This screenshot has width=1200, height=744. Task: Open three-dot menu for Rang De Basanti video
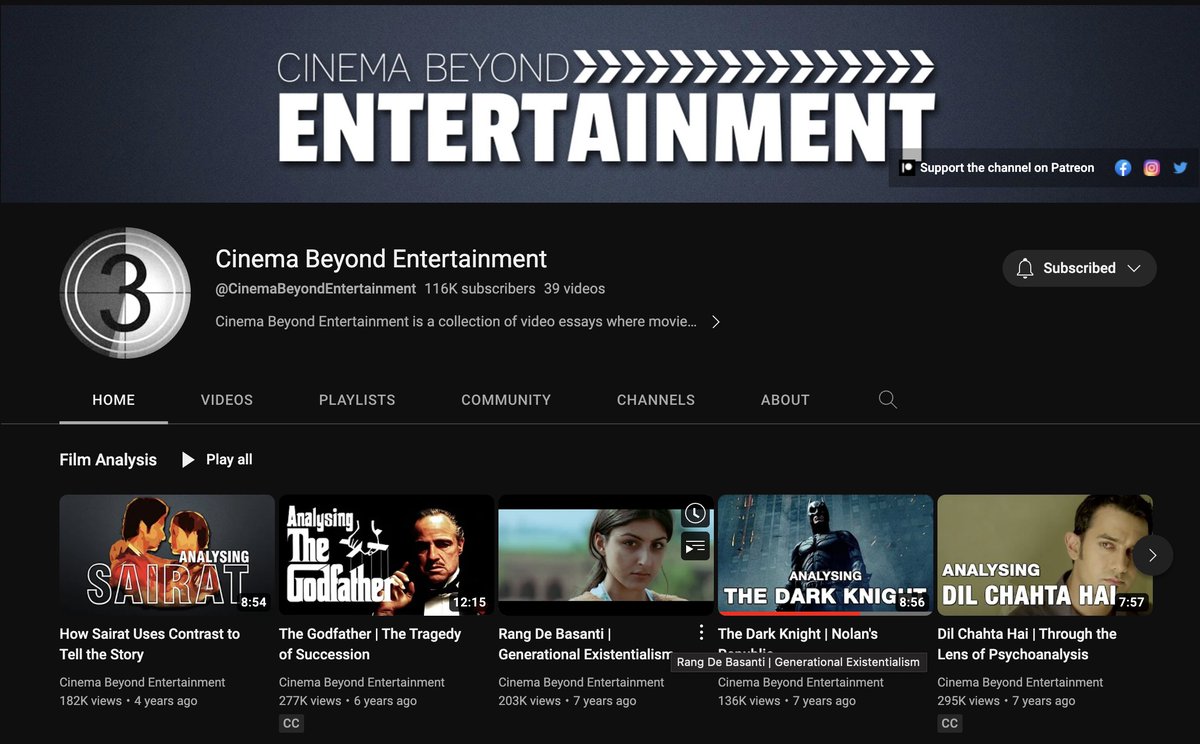[x=701, y=633]
